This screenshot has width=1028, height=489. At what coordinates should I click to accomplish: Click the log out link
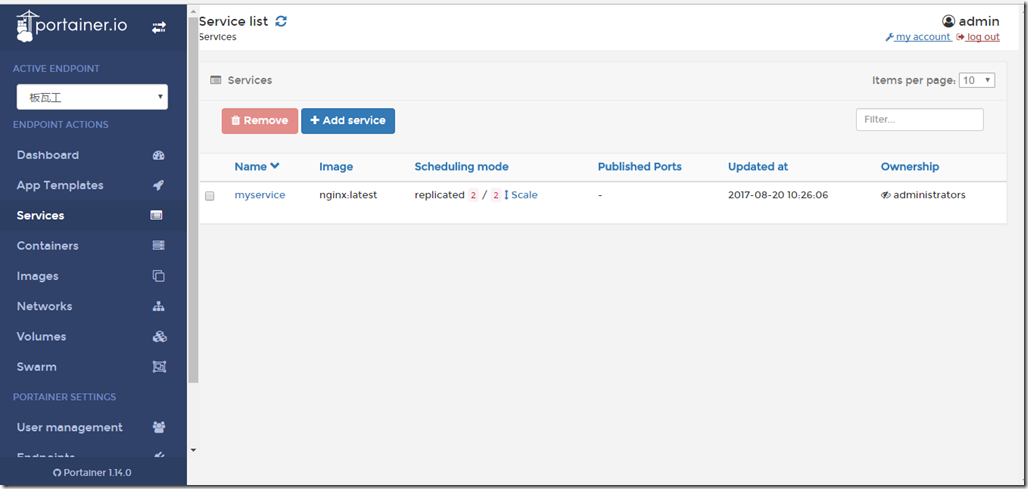(978, 37)
